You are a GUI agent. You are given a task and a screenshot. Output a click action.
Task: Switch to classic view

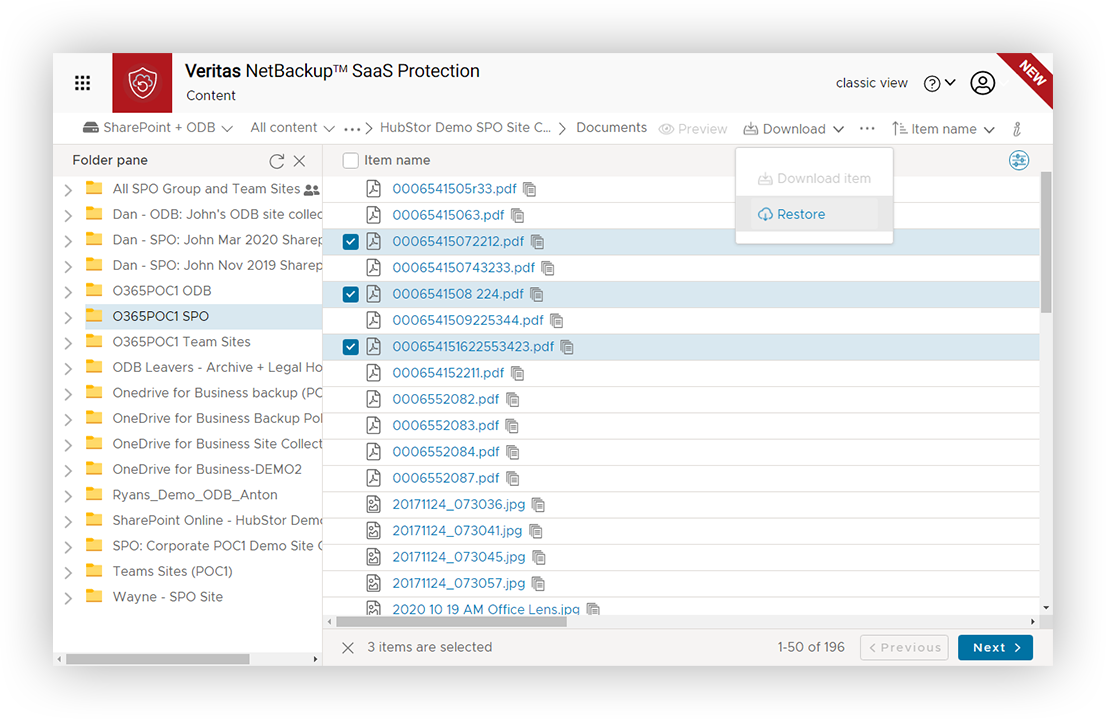pyautogui.click(x=872, y=83)
